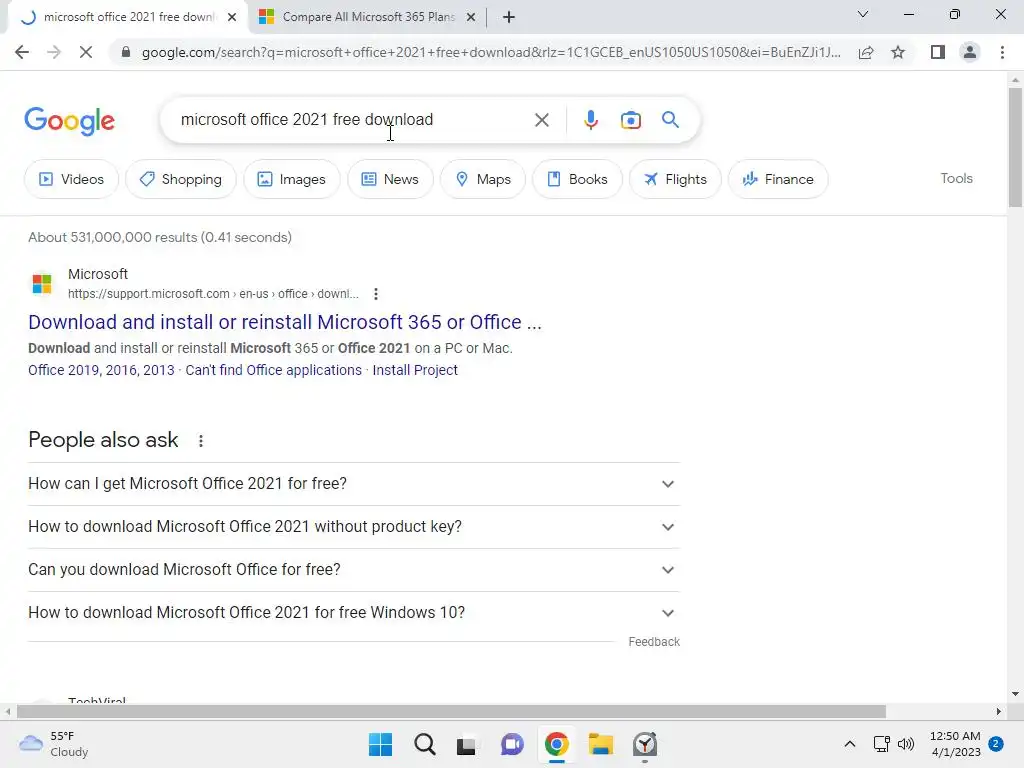View site information via the lock icon
The image size is (1024, 768).
126,52
